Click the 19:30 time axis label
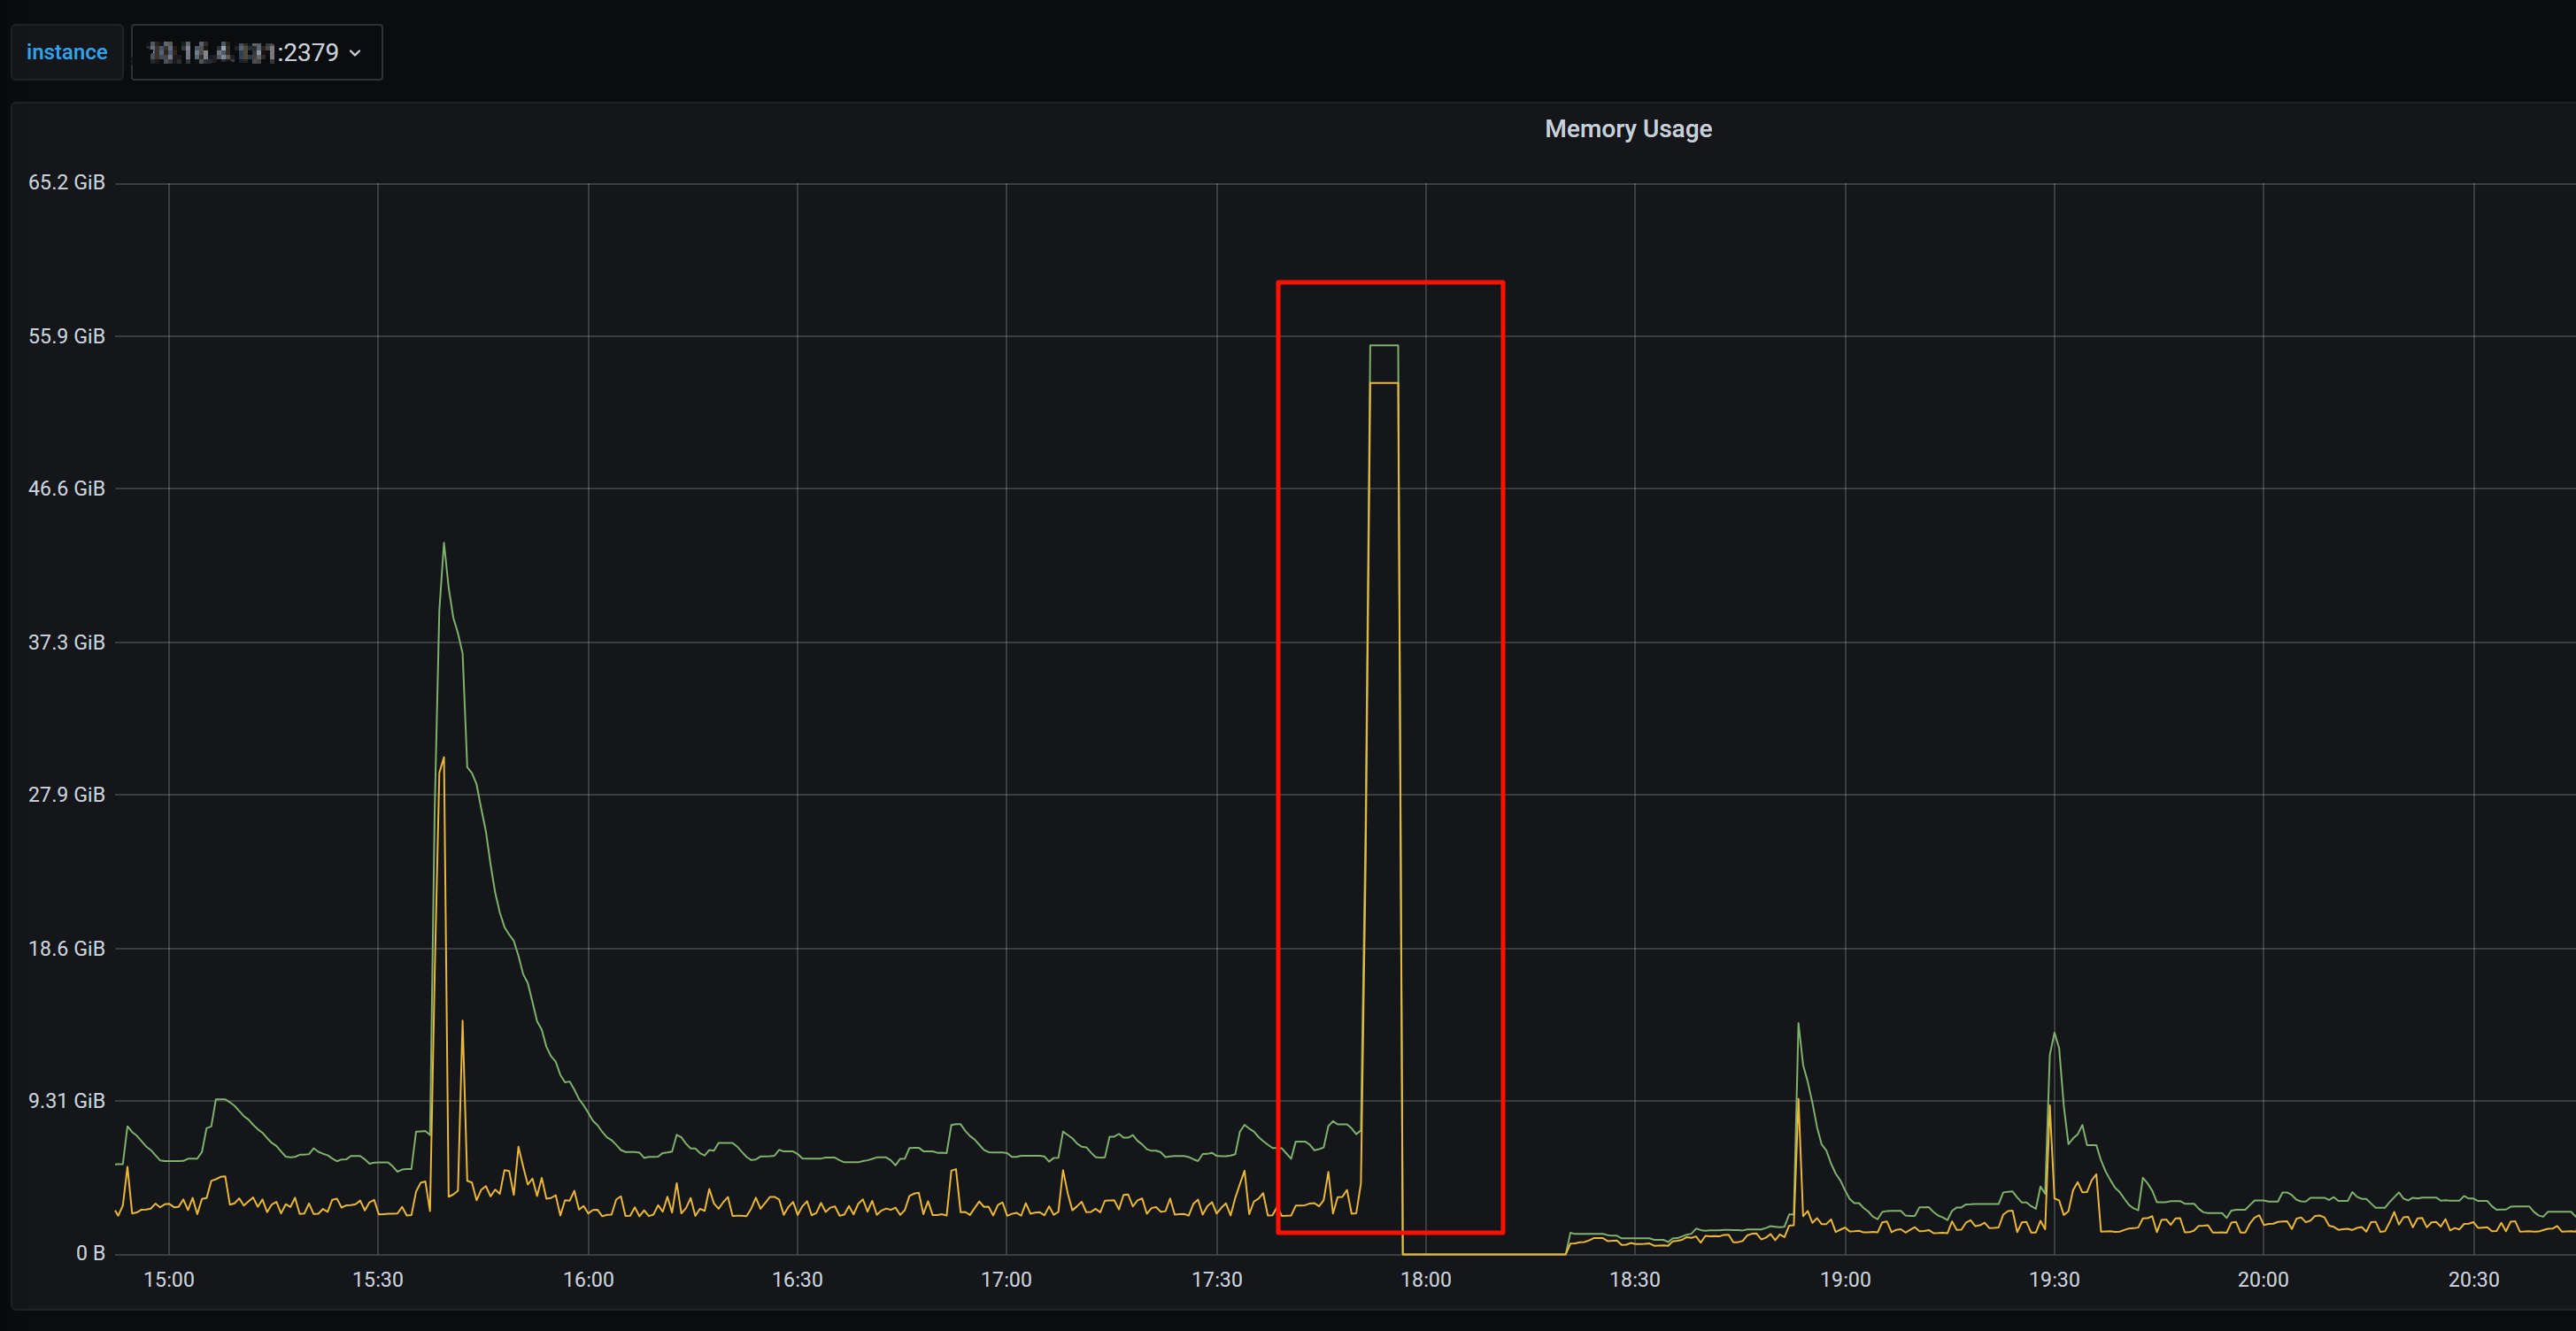Image resolution: width=2576 pixels, height=1331 pixels. (x=2053, y=1279)
